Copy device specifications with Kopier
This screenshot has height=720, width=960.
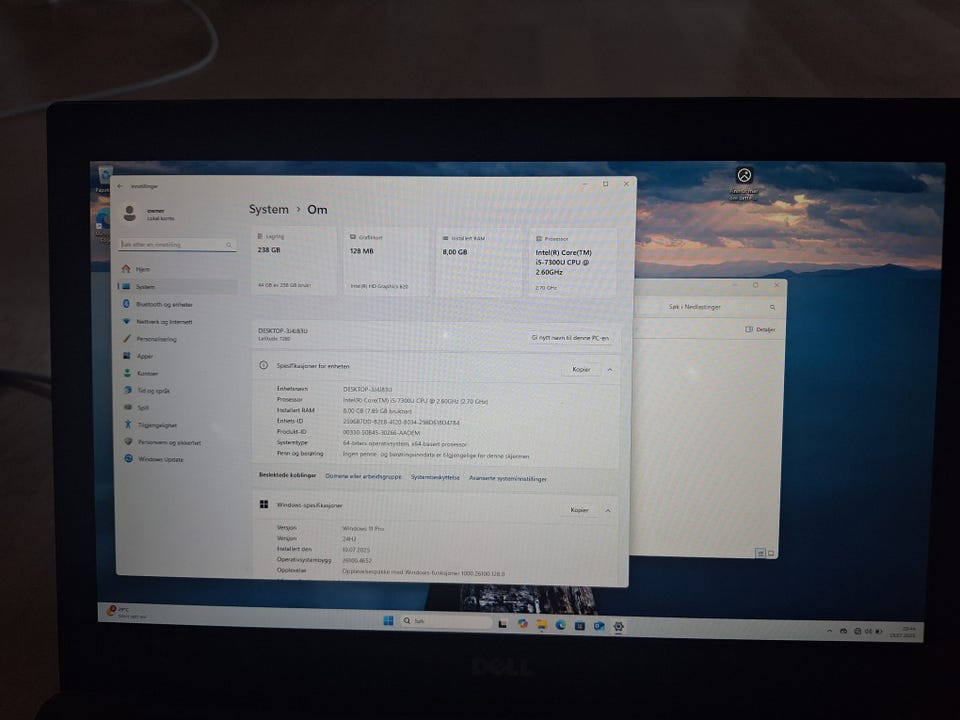tap(581, 369)
